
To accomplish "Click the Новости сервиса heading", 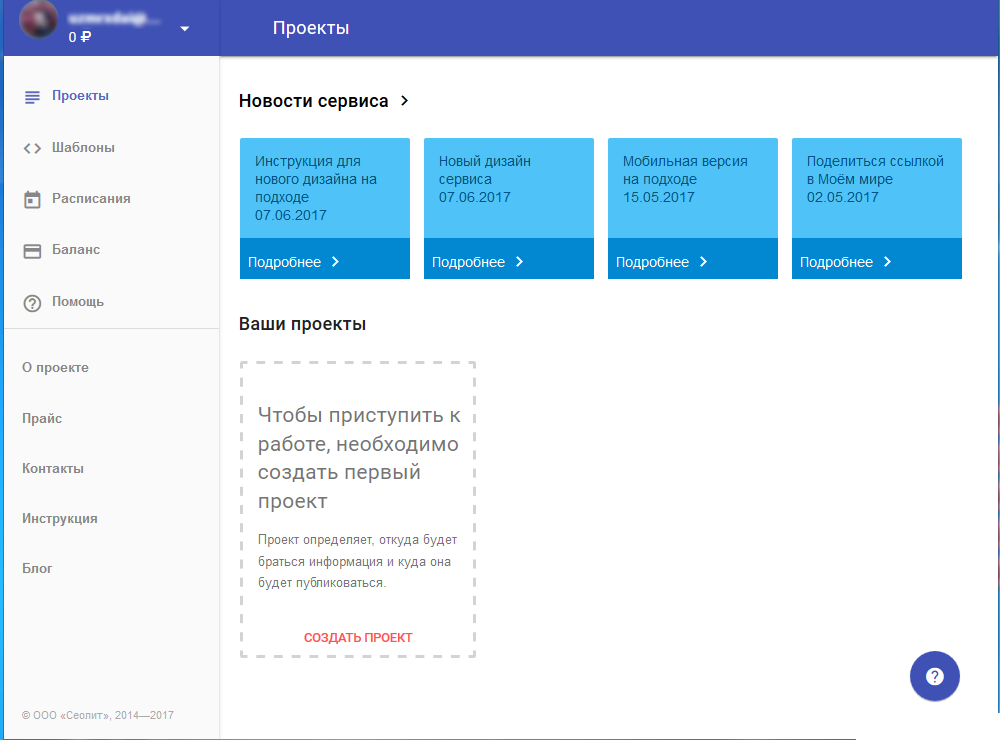I will [313, 101].
